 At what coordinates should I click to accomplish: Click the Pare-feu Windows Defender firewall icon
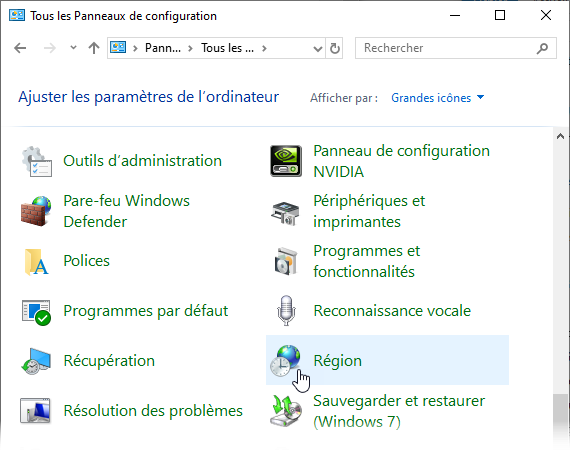click(36, 211)
